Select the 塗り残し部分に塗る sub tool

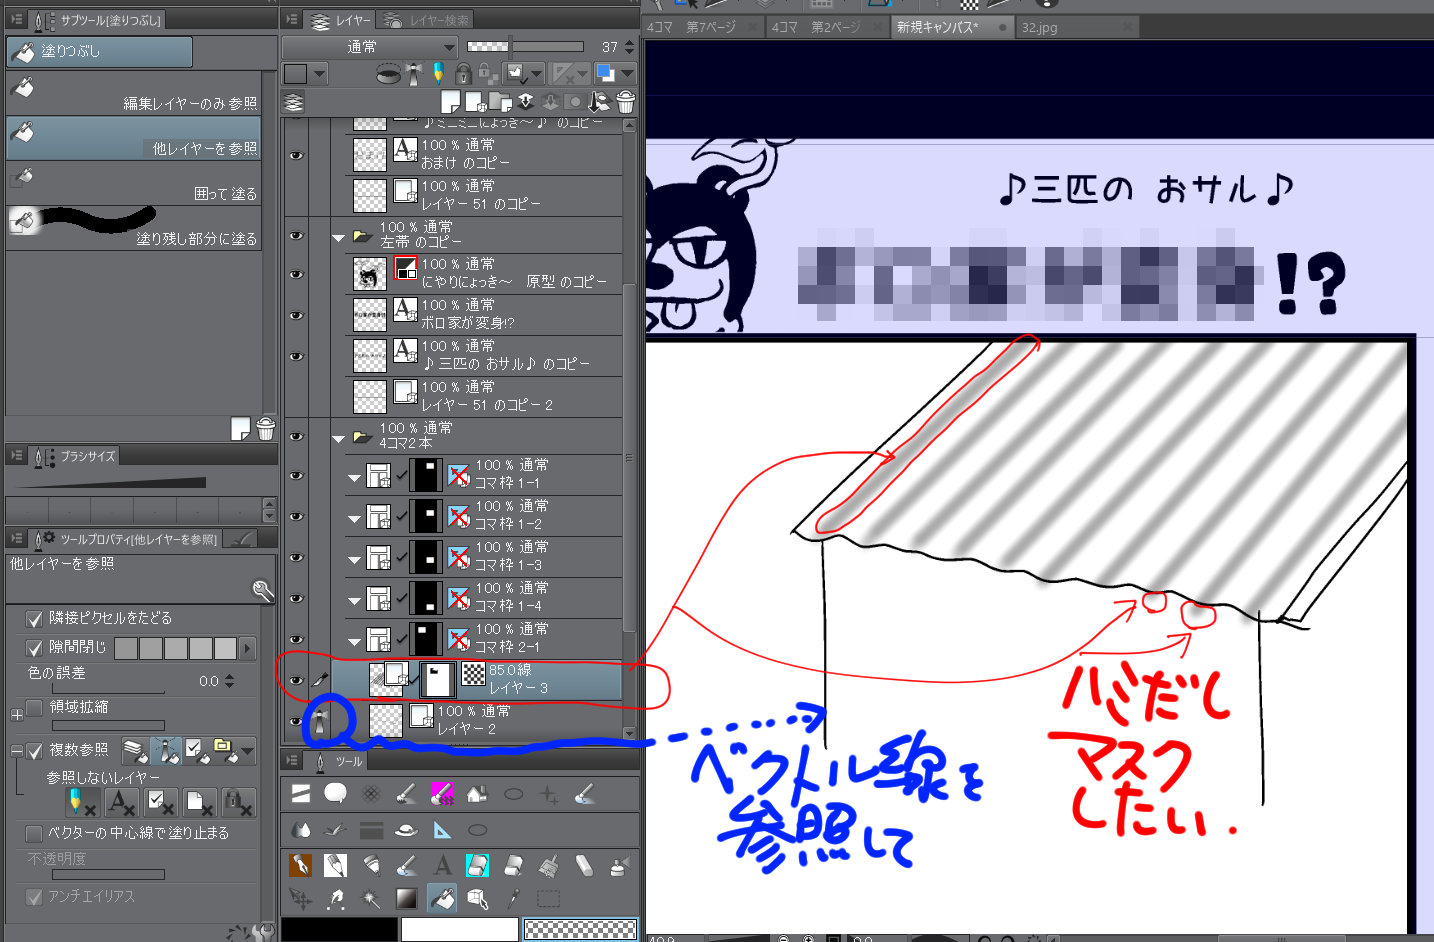[x=134, y=228]
